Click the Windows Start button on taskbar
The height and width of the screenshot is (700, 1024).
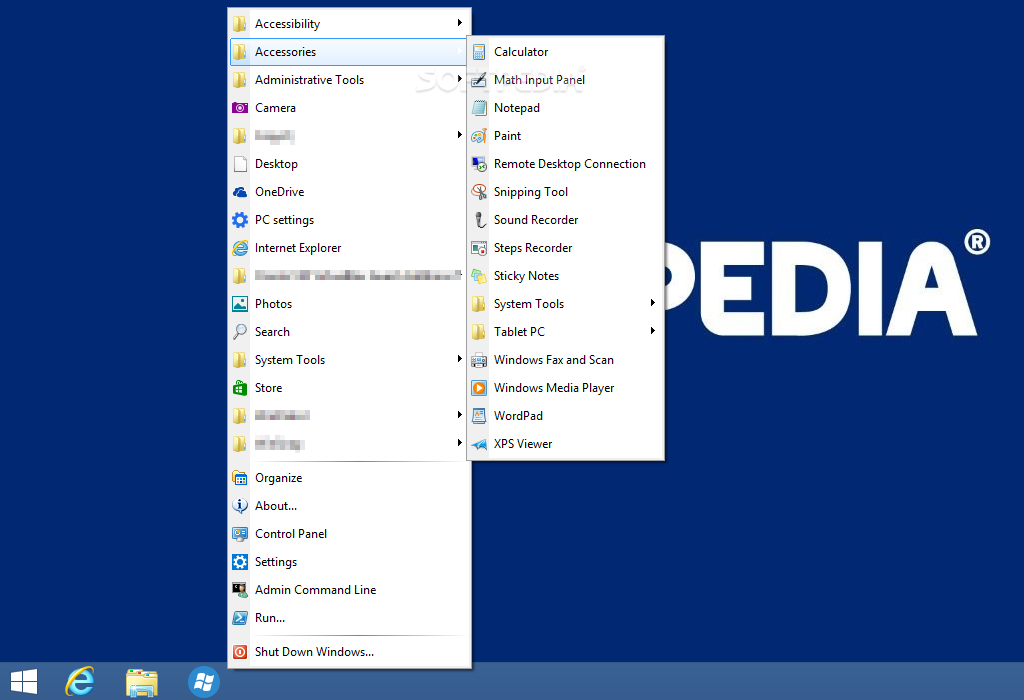click(24, 682)
